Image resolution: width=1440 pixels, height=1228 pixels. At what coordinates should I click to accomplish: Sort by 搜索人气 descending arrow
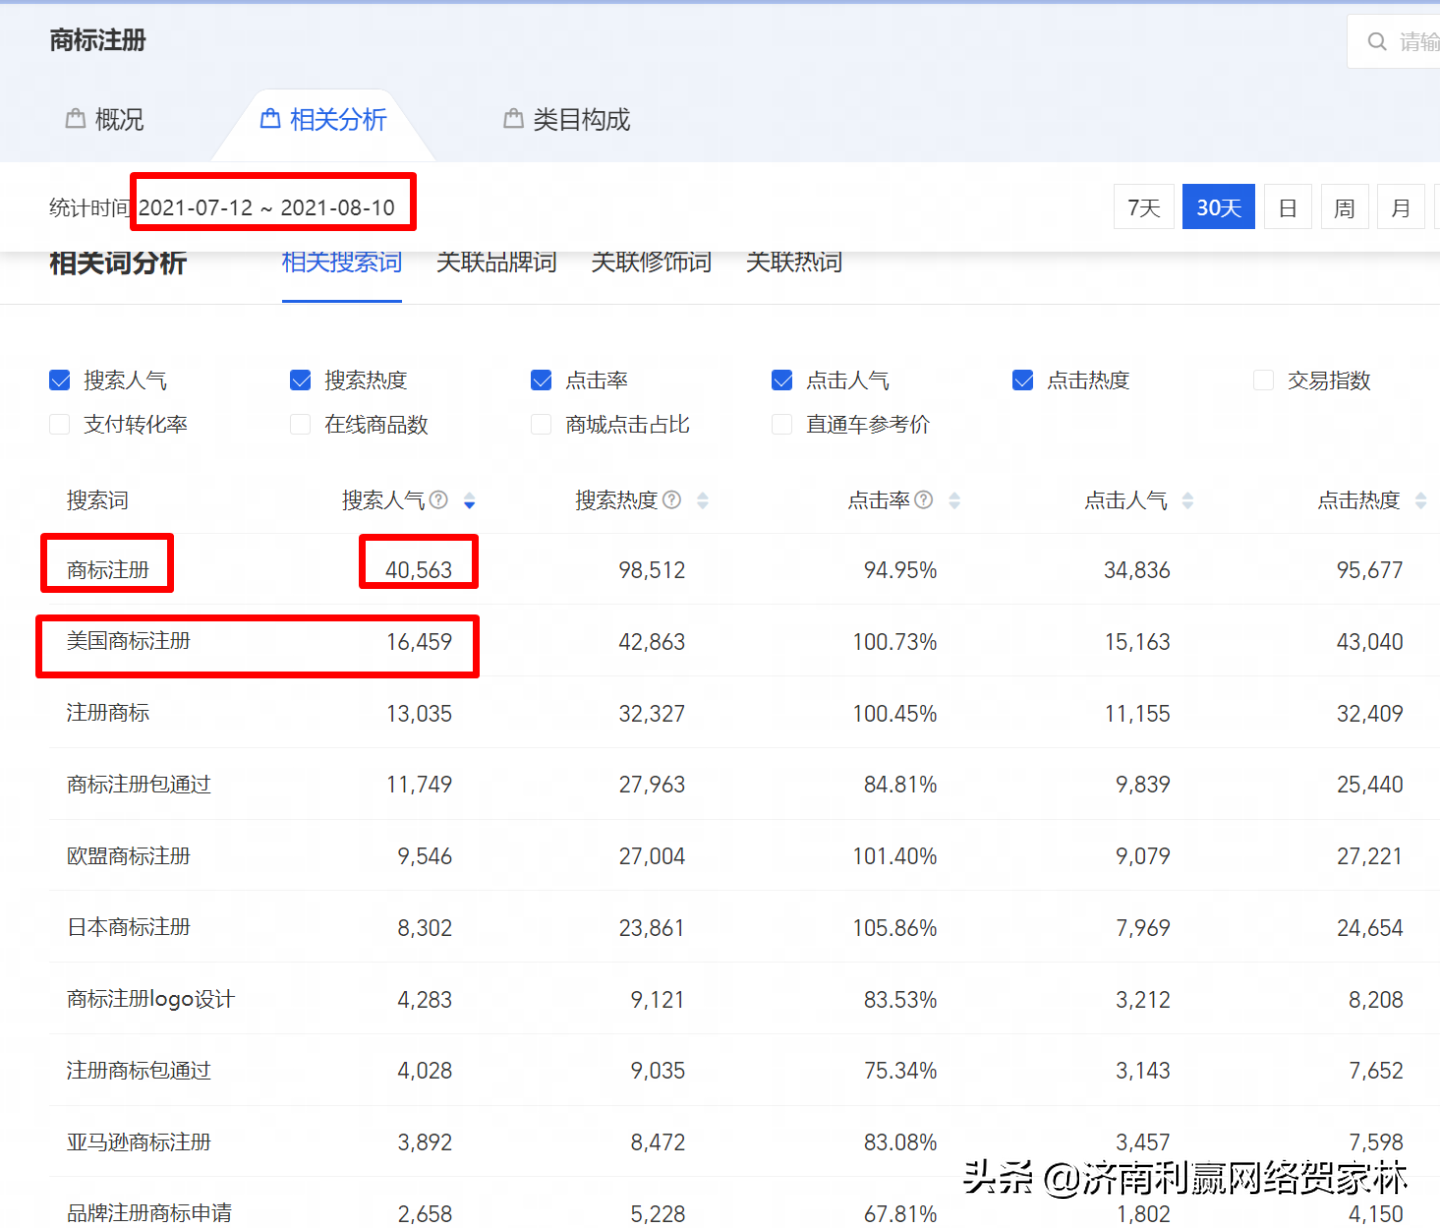pos(469,505)
